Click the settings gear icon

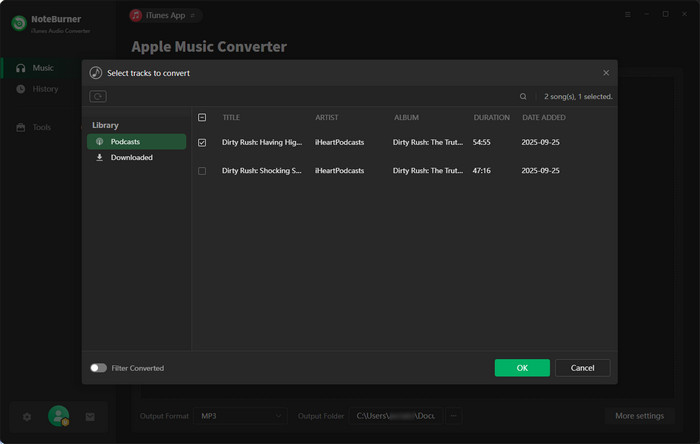click(27, 417)
